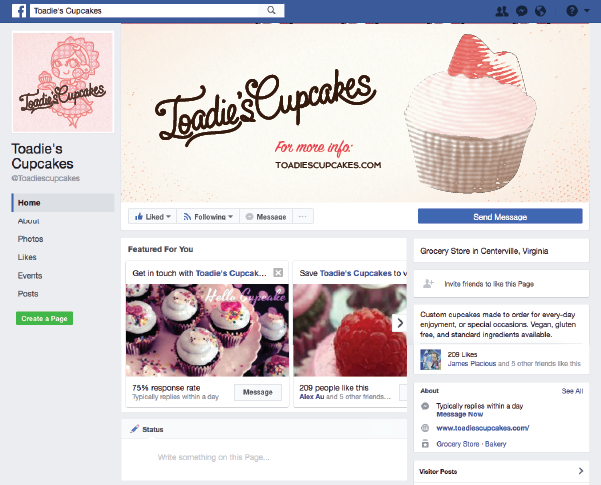Click the Write something status field

point(264,457)
